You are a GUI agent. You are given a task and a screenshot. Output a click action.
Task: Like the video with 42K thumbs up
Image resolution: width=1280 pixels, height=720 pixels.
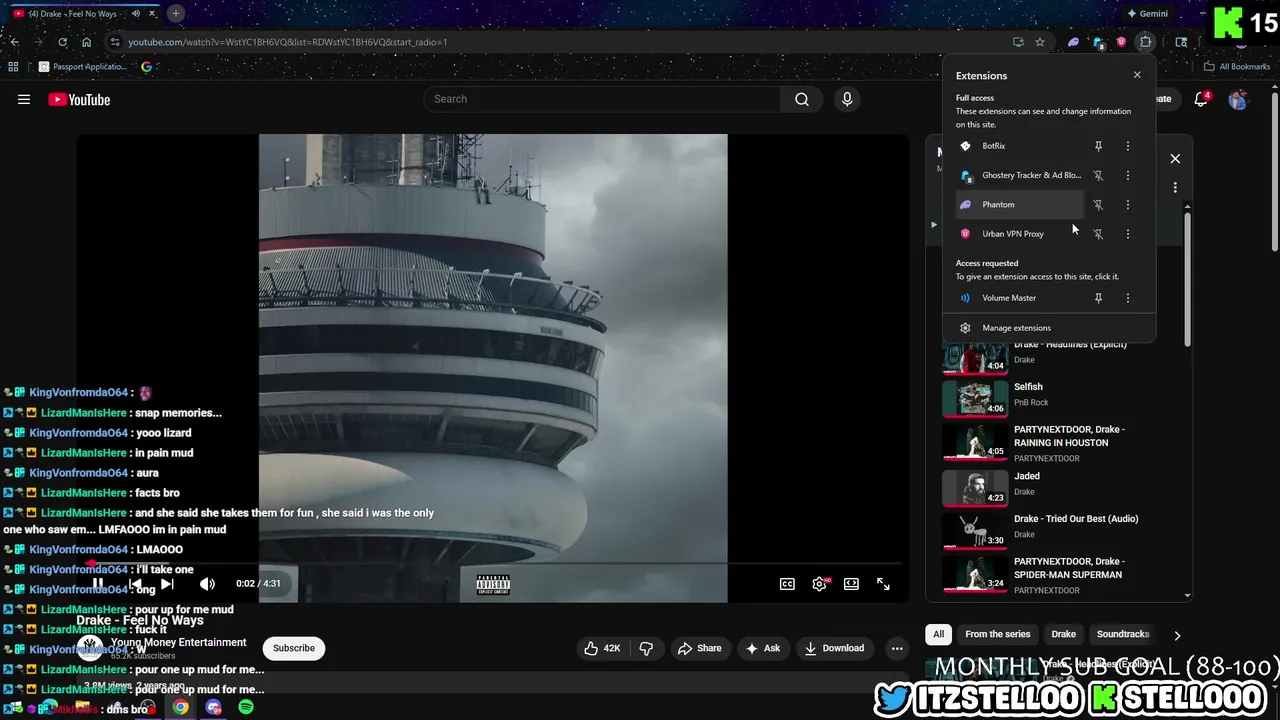click(x=603, y=648)
